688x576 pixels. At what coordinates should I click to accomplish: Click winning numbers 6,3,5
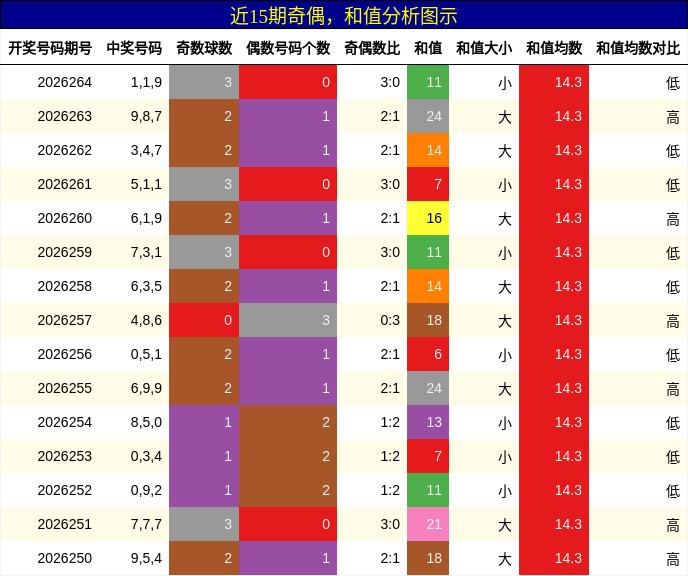tap(146, 286)
